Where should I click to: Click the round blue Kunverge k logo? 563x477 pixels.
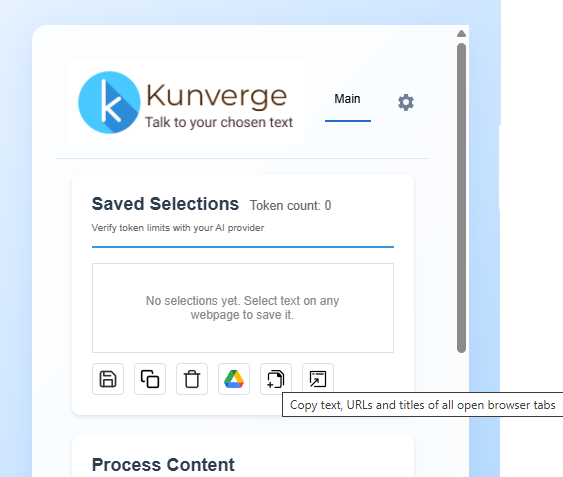(x=109, y=102)
